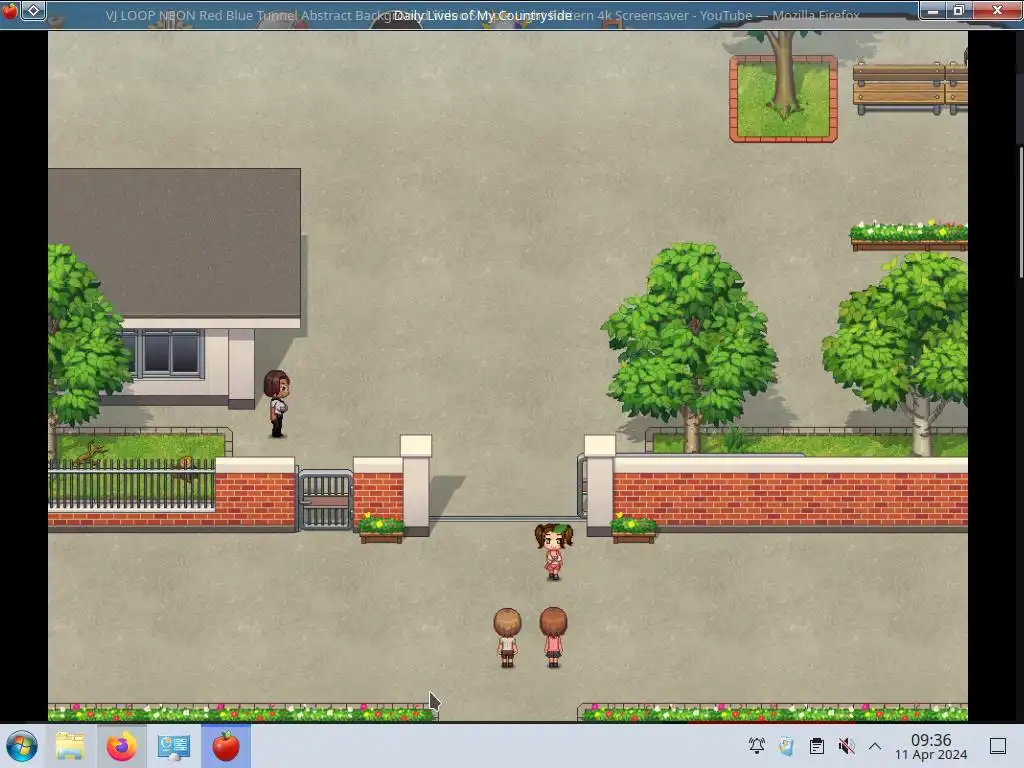Click the show desktop button
This screenshot has height=768, width=1024.
998,746
